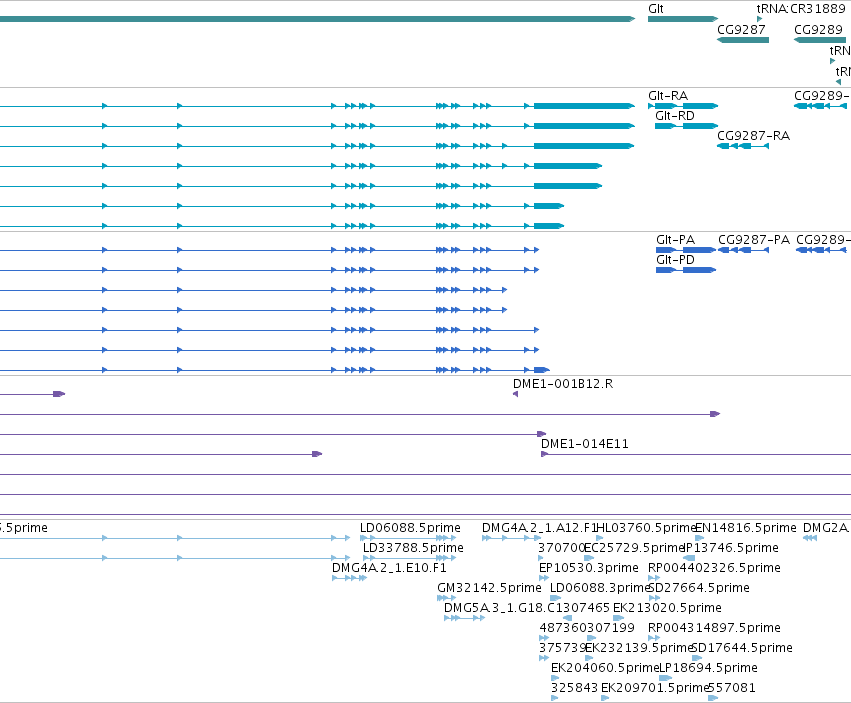Image resolution: width=851 pixels, height=703 pixels.
Task: Open the DMG4A.2_1.E10.F1 EST label
Action: coord(389,568)
